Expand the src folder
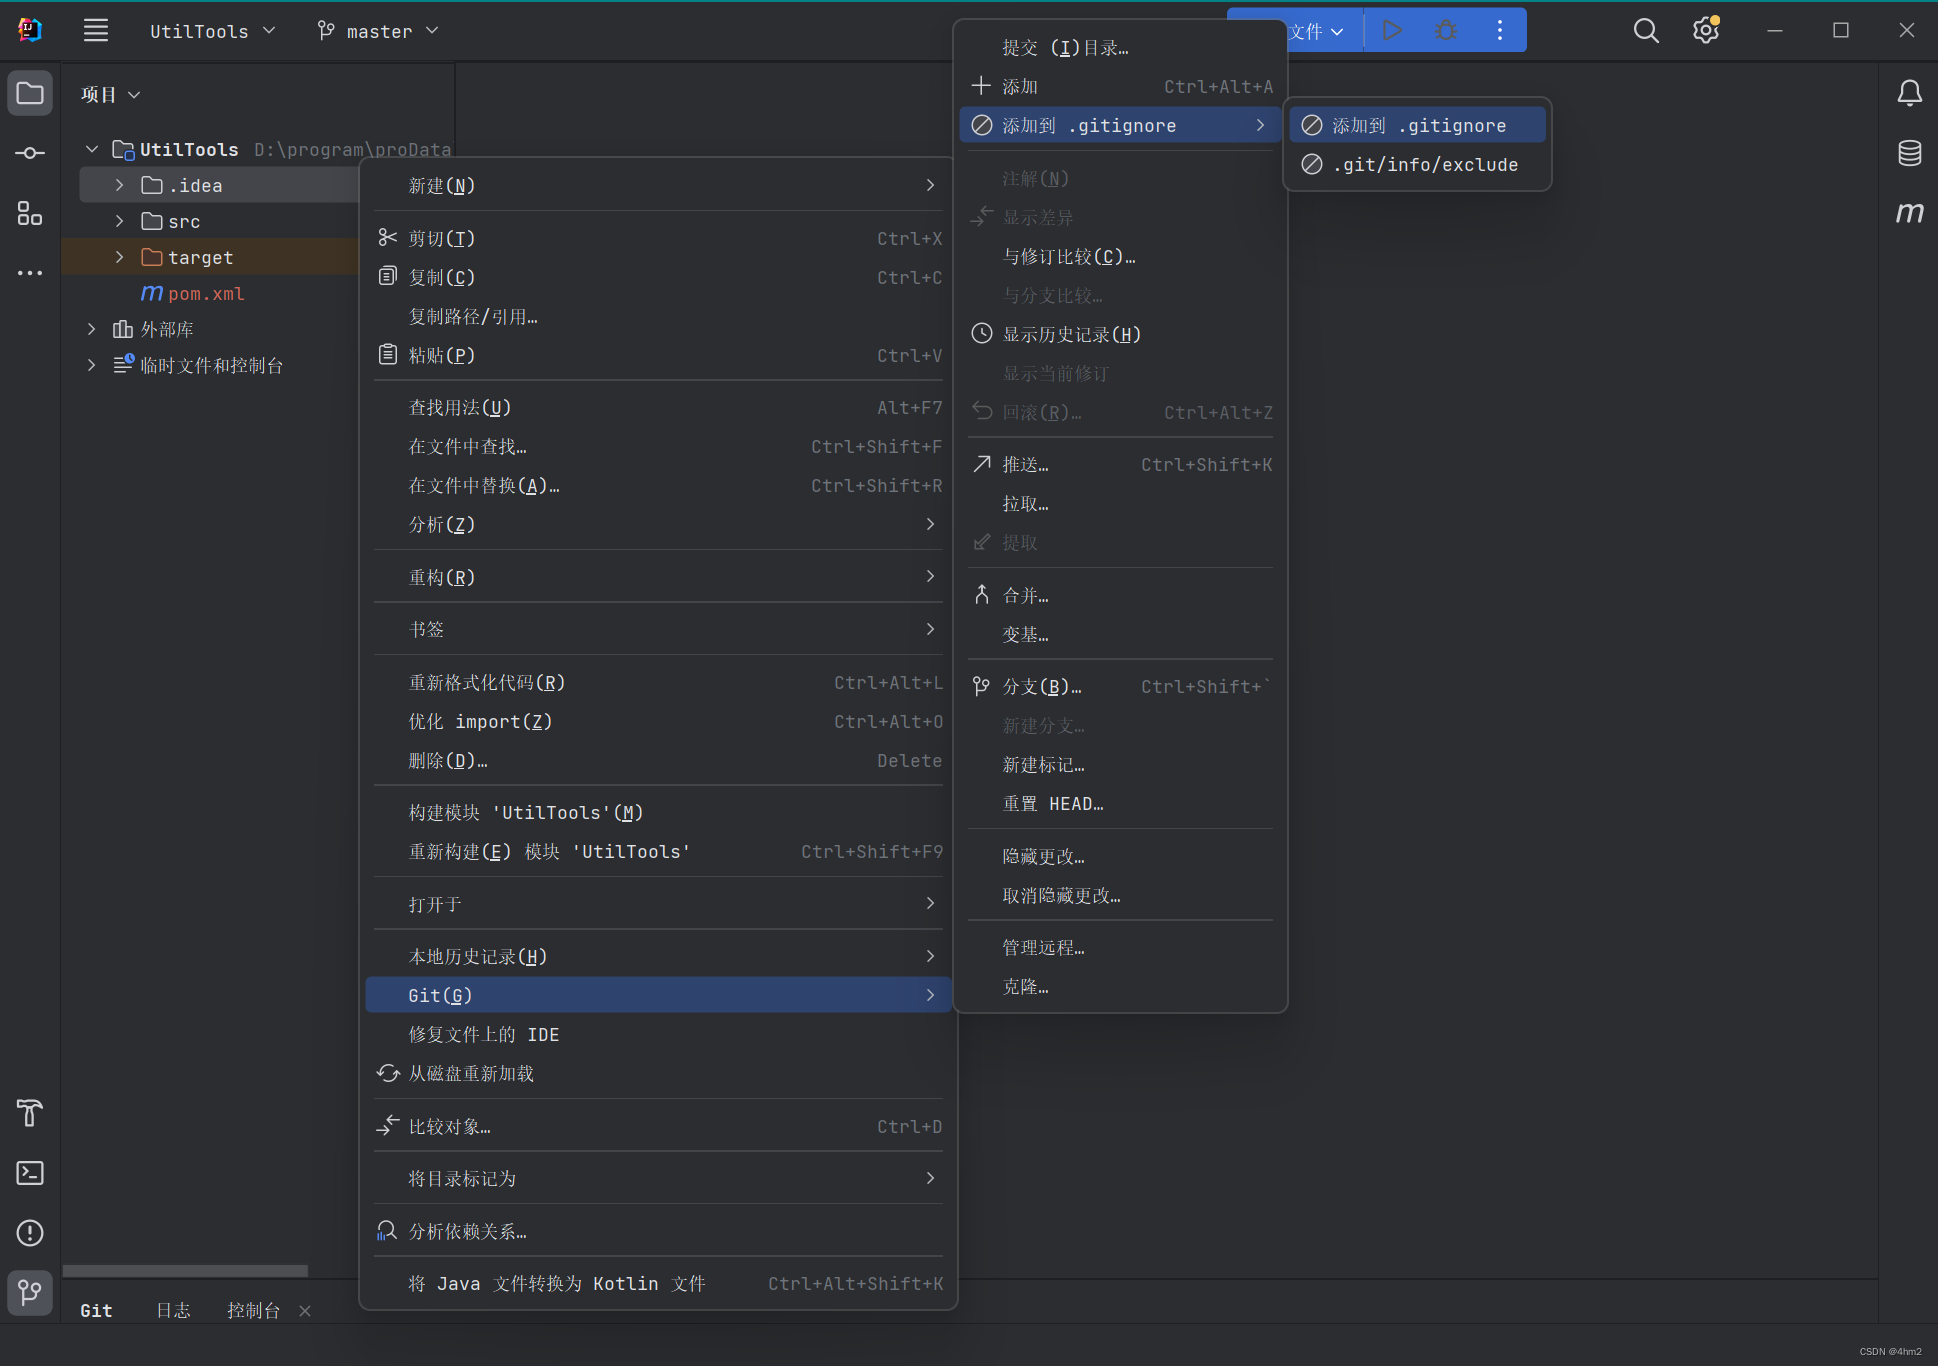Screen dimensions: 1938x1366 [120, 221]
